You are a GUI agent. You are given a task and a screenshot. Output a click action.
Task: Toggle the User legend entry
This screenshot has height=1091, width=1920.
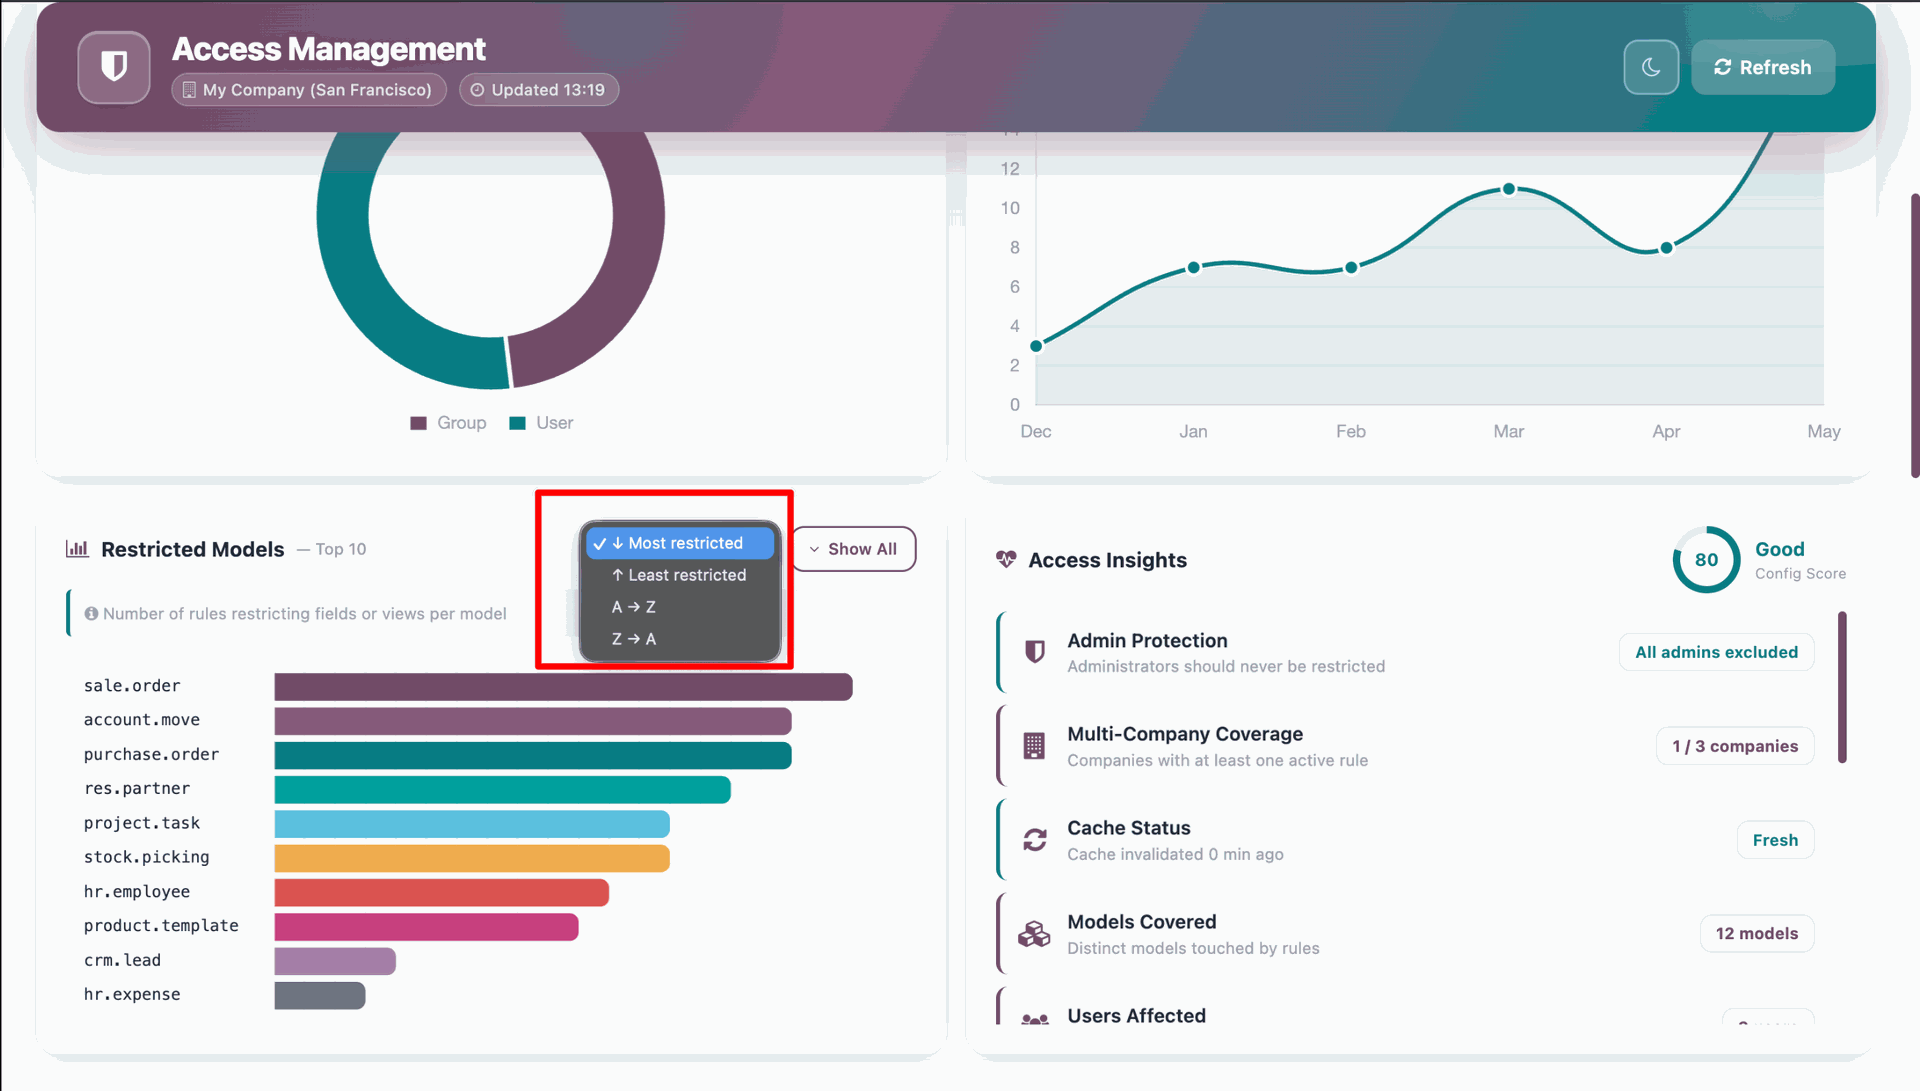pos(541,423)
